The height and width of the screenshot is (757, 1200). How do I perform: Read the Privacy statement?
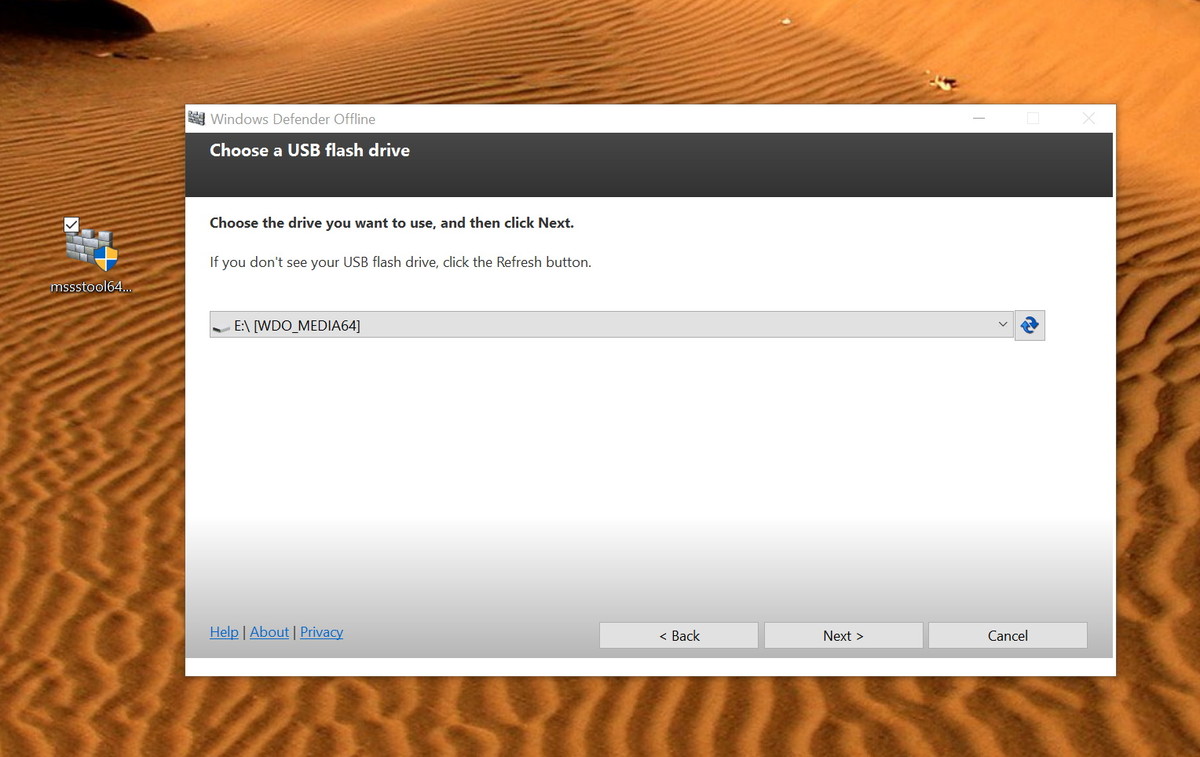321,631
